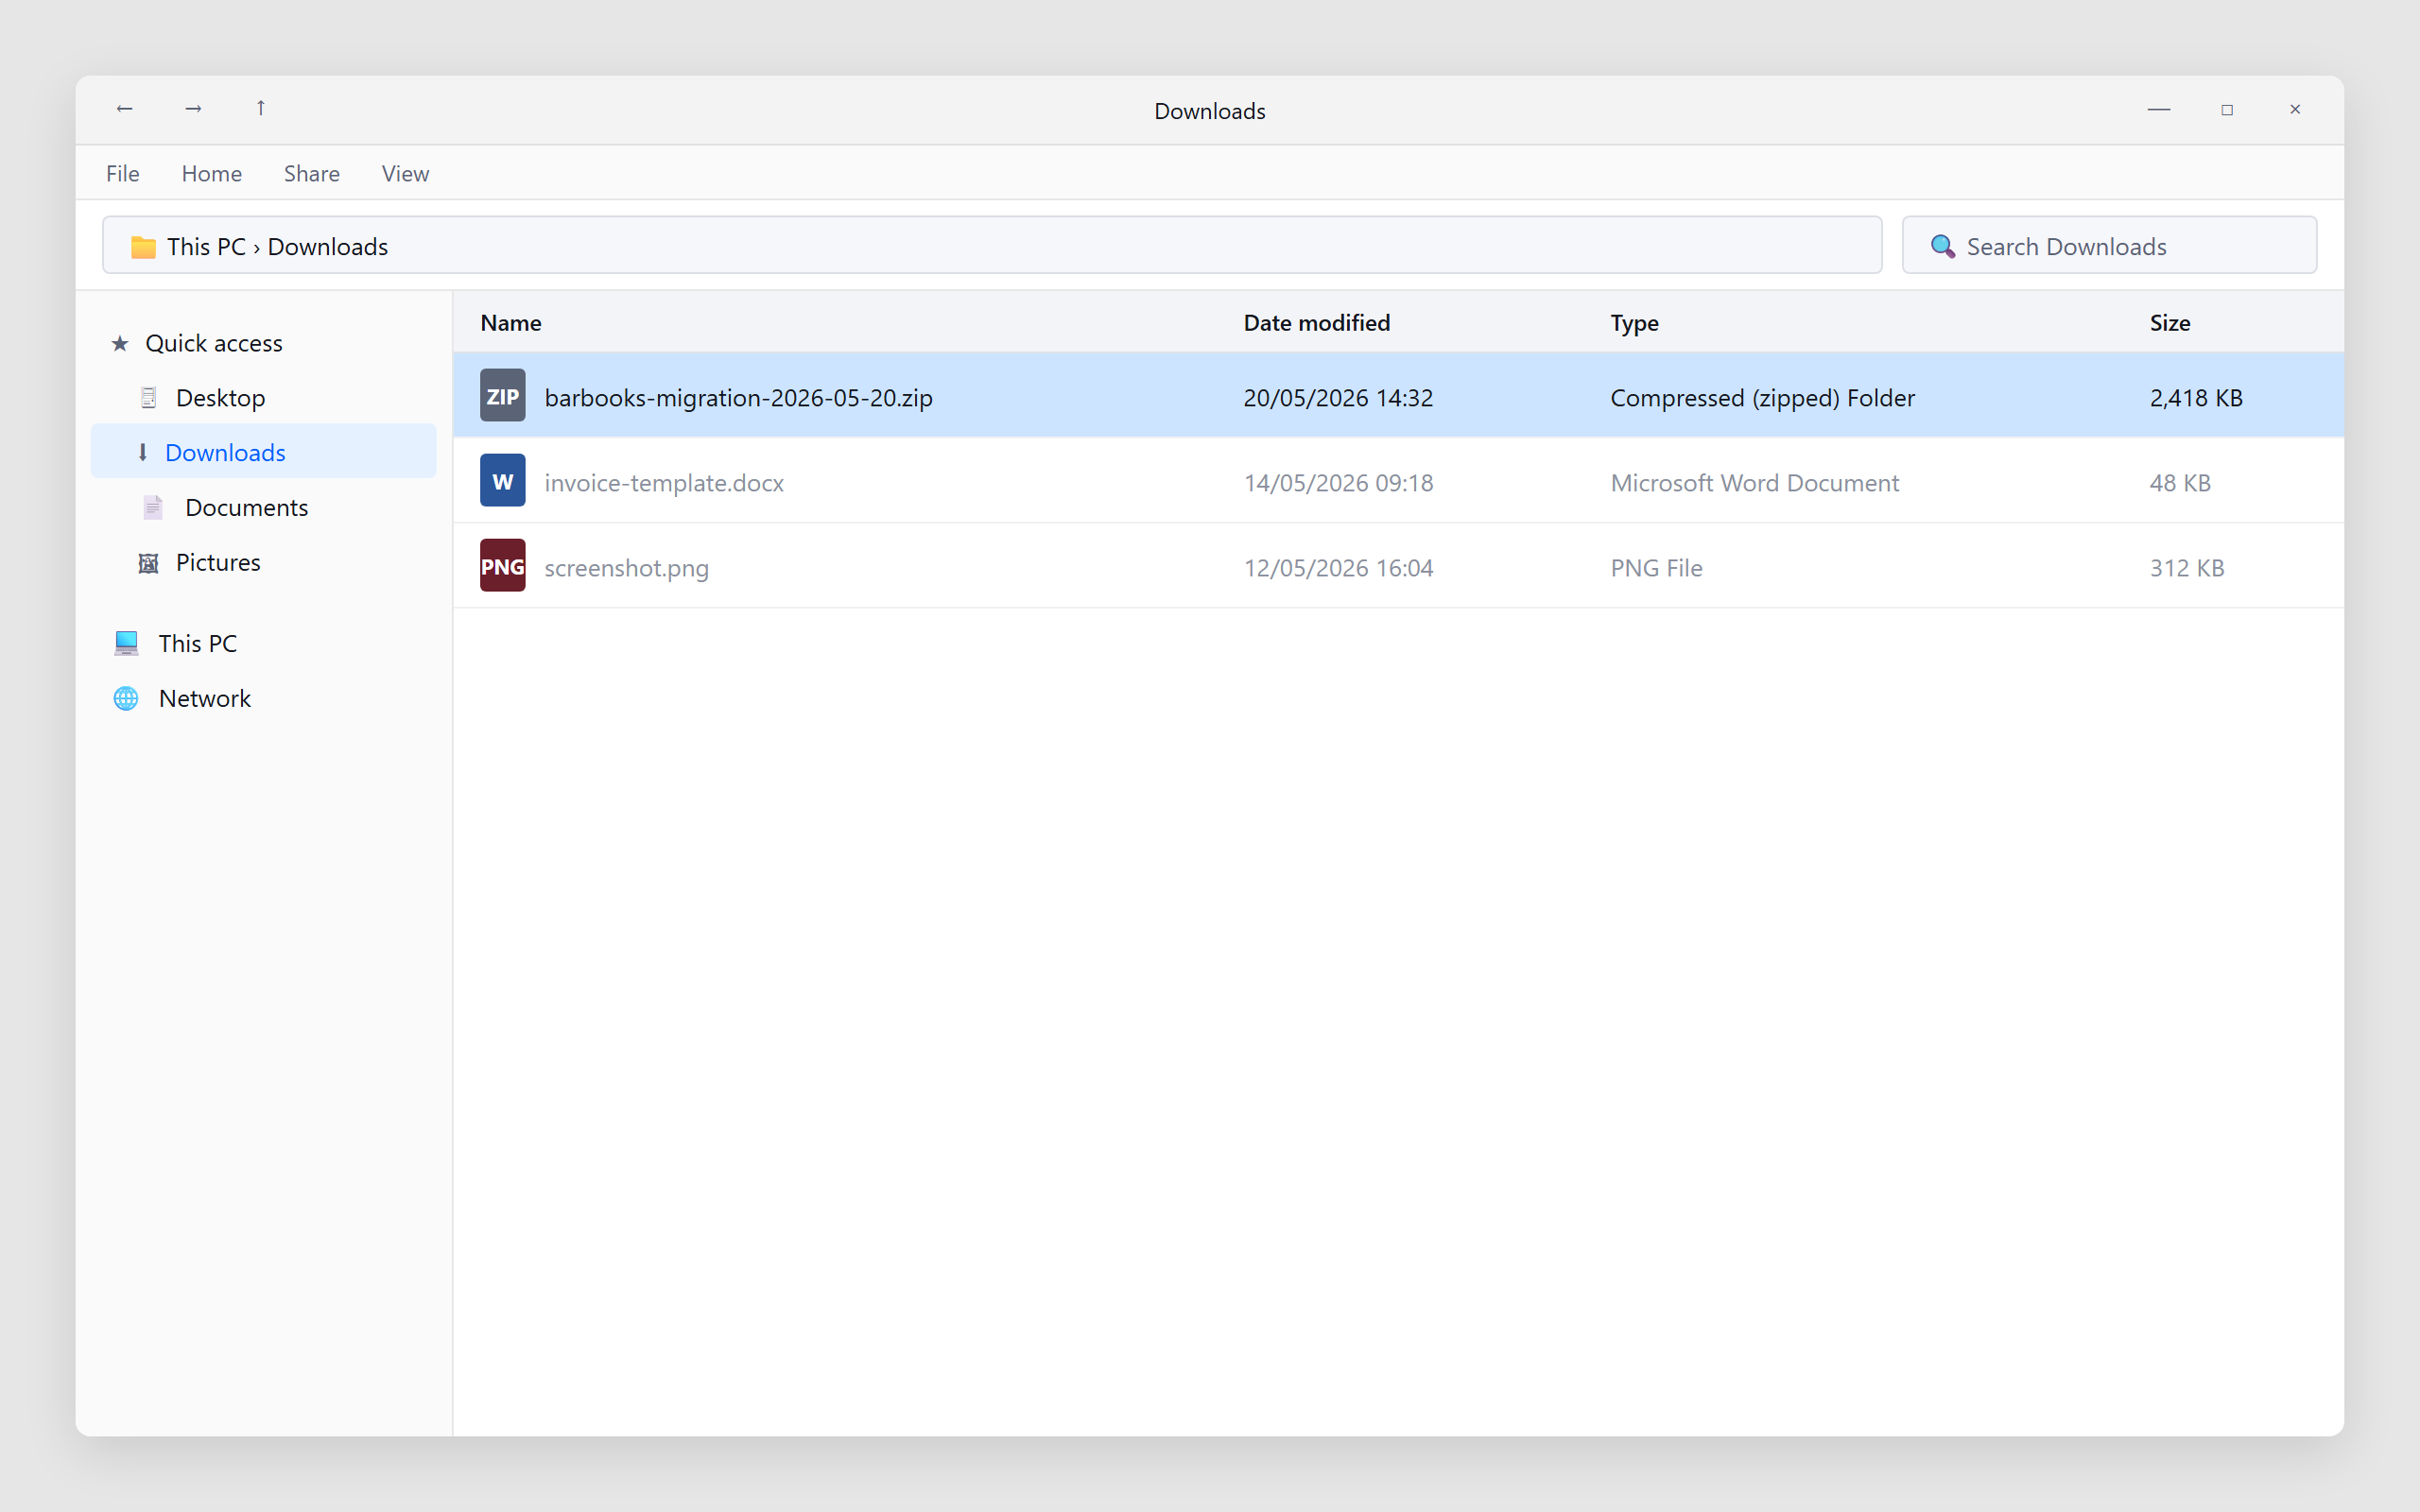Select invoice-template.docx file name
This screenshot has height=1512, width=2420.
click(664, 483)
